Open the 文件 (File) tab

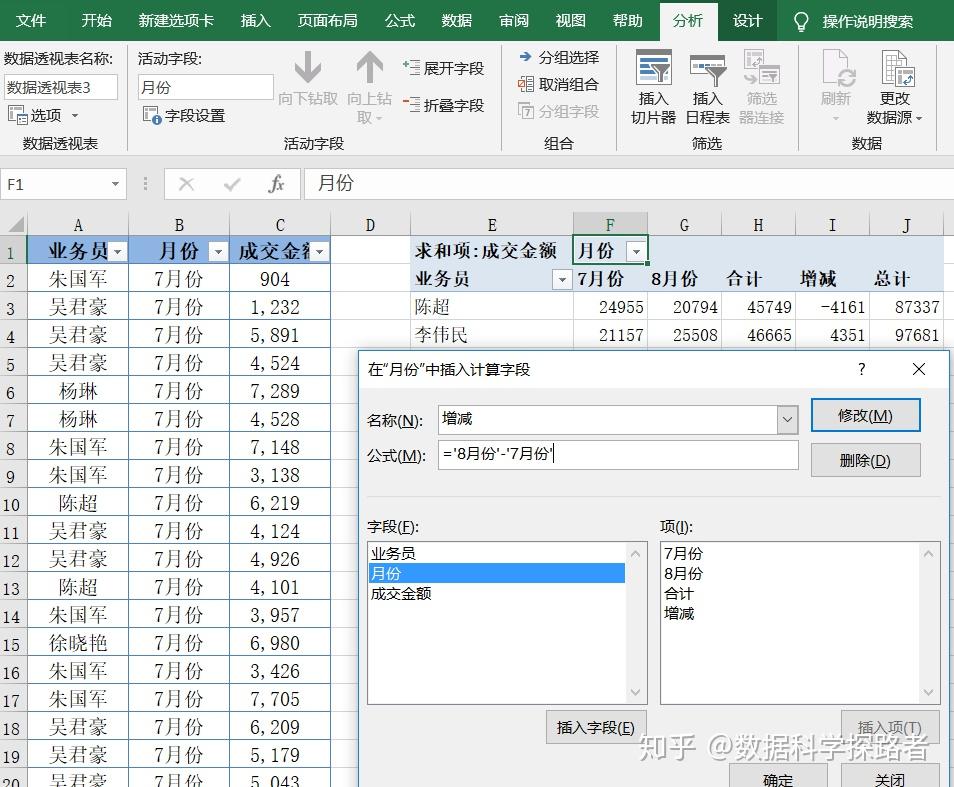pos(30,21)
